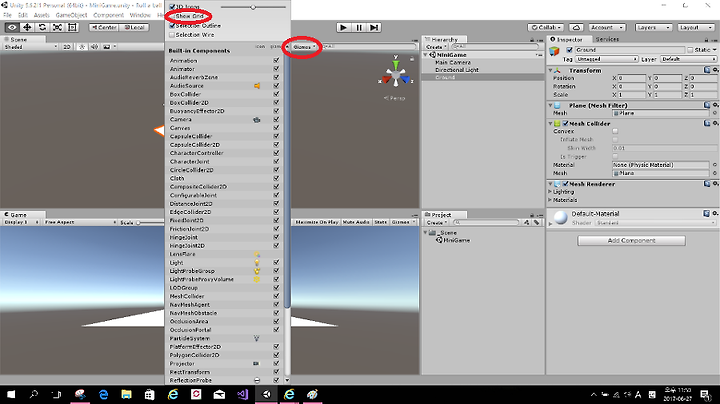Click the Ground object cube icon
This screenshot has height=404, width=720.
(x=555, y=50)
